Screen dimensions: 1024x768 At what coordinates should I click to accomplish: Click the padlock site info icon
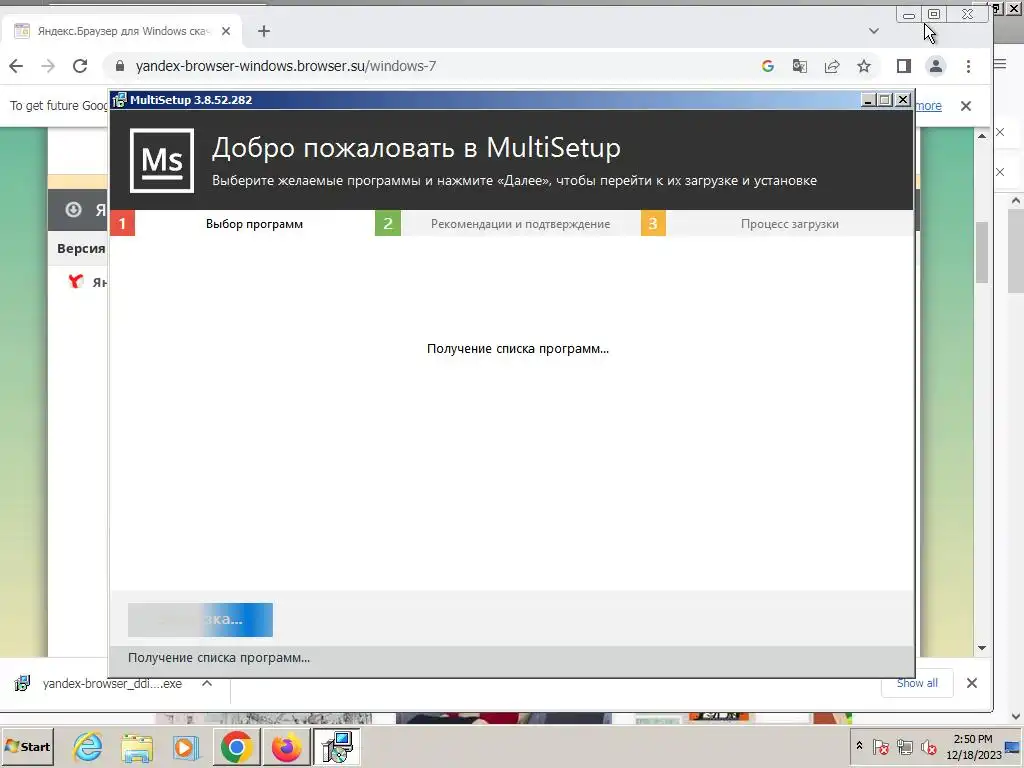(120, 66)
